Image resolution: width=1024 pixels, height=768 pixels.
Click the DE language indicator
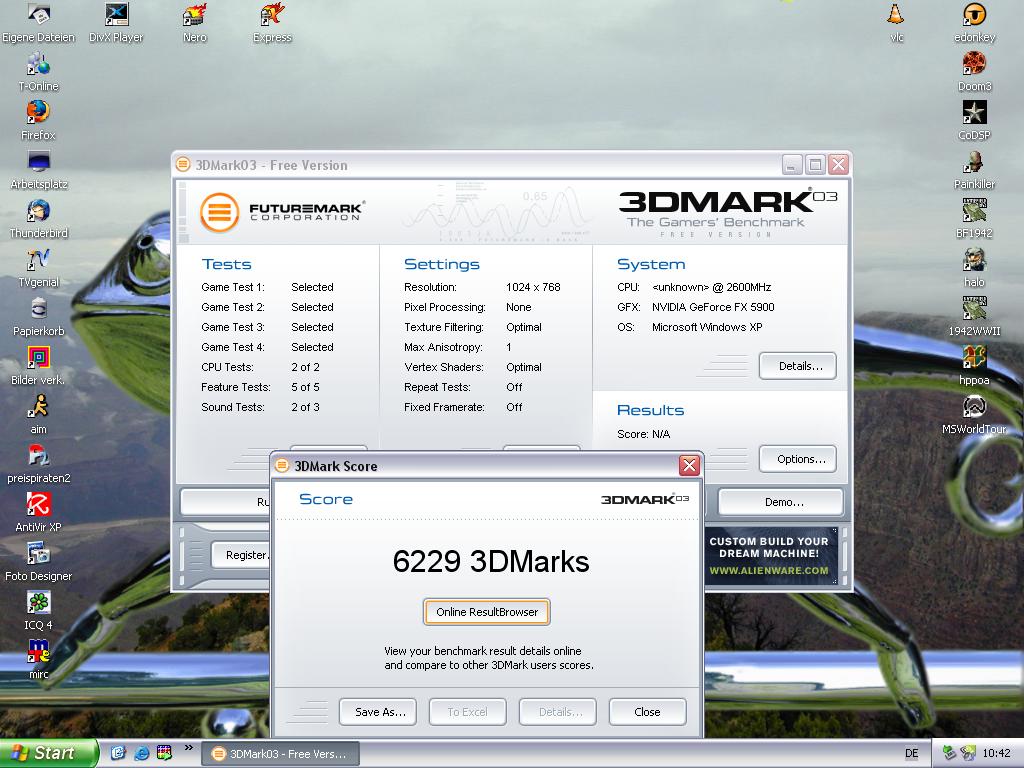[912, 754]
